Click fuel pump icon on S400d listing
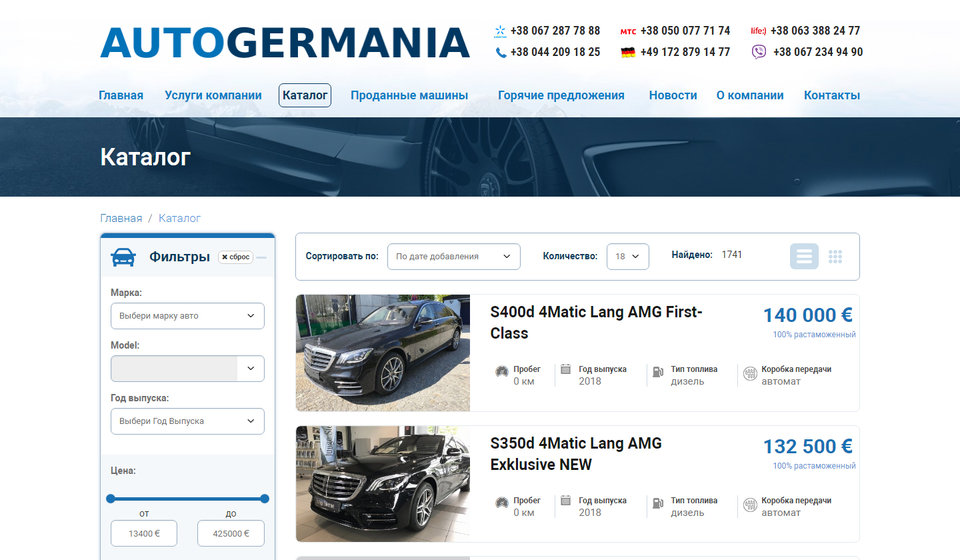This screenshot has height=560, width=960. [x=658, y=371]
